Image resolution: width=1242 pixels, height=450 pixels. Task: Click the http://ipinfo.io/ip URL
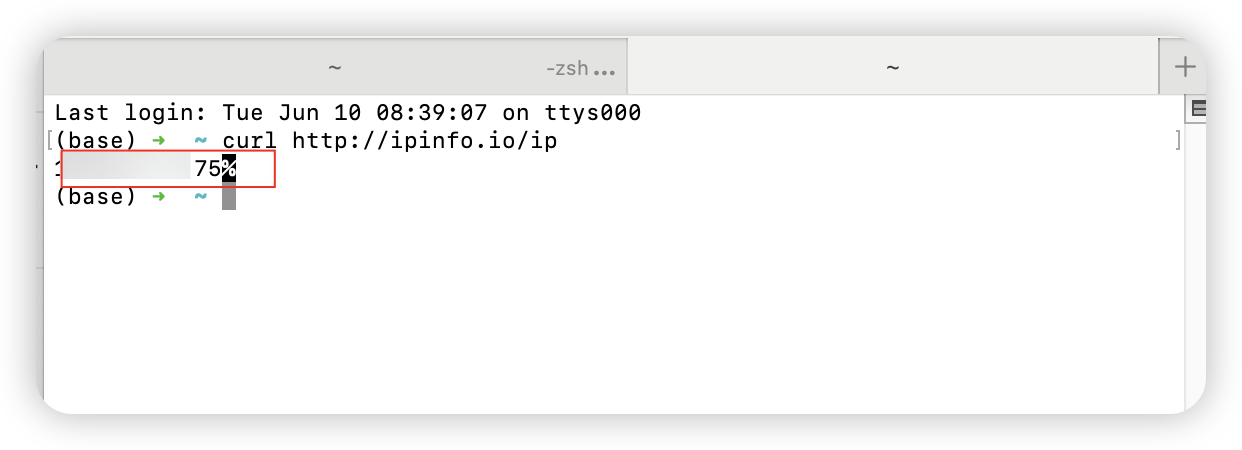(424, 141)
